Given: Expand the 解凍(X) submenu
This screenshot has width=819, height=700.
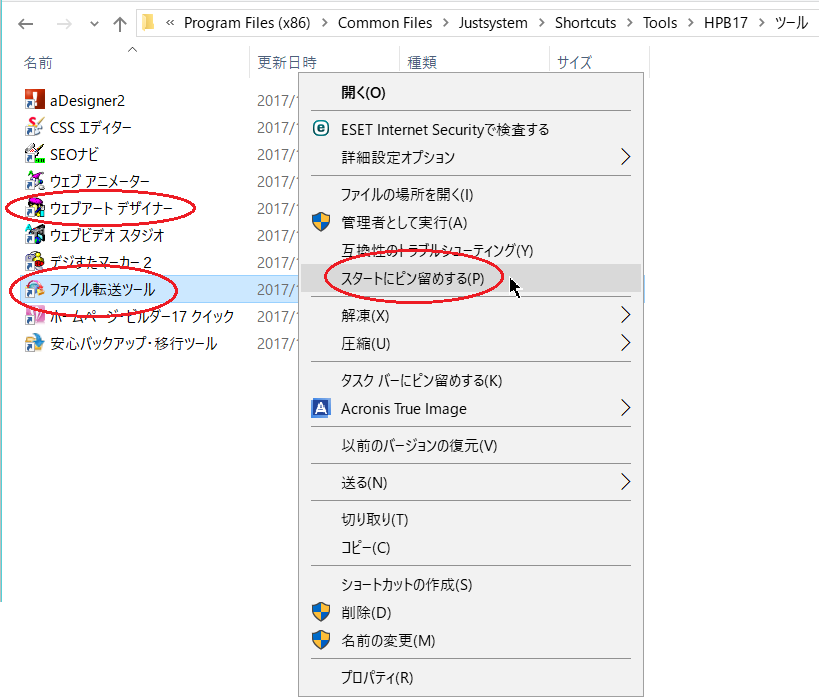Looking at the screenshot, I should pyautogui.click(x=625, y=315).
